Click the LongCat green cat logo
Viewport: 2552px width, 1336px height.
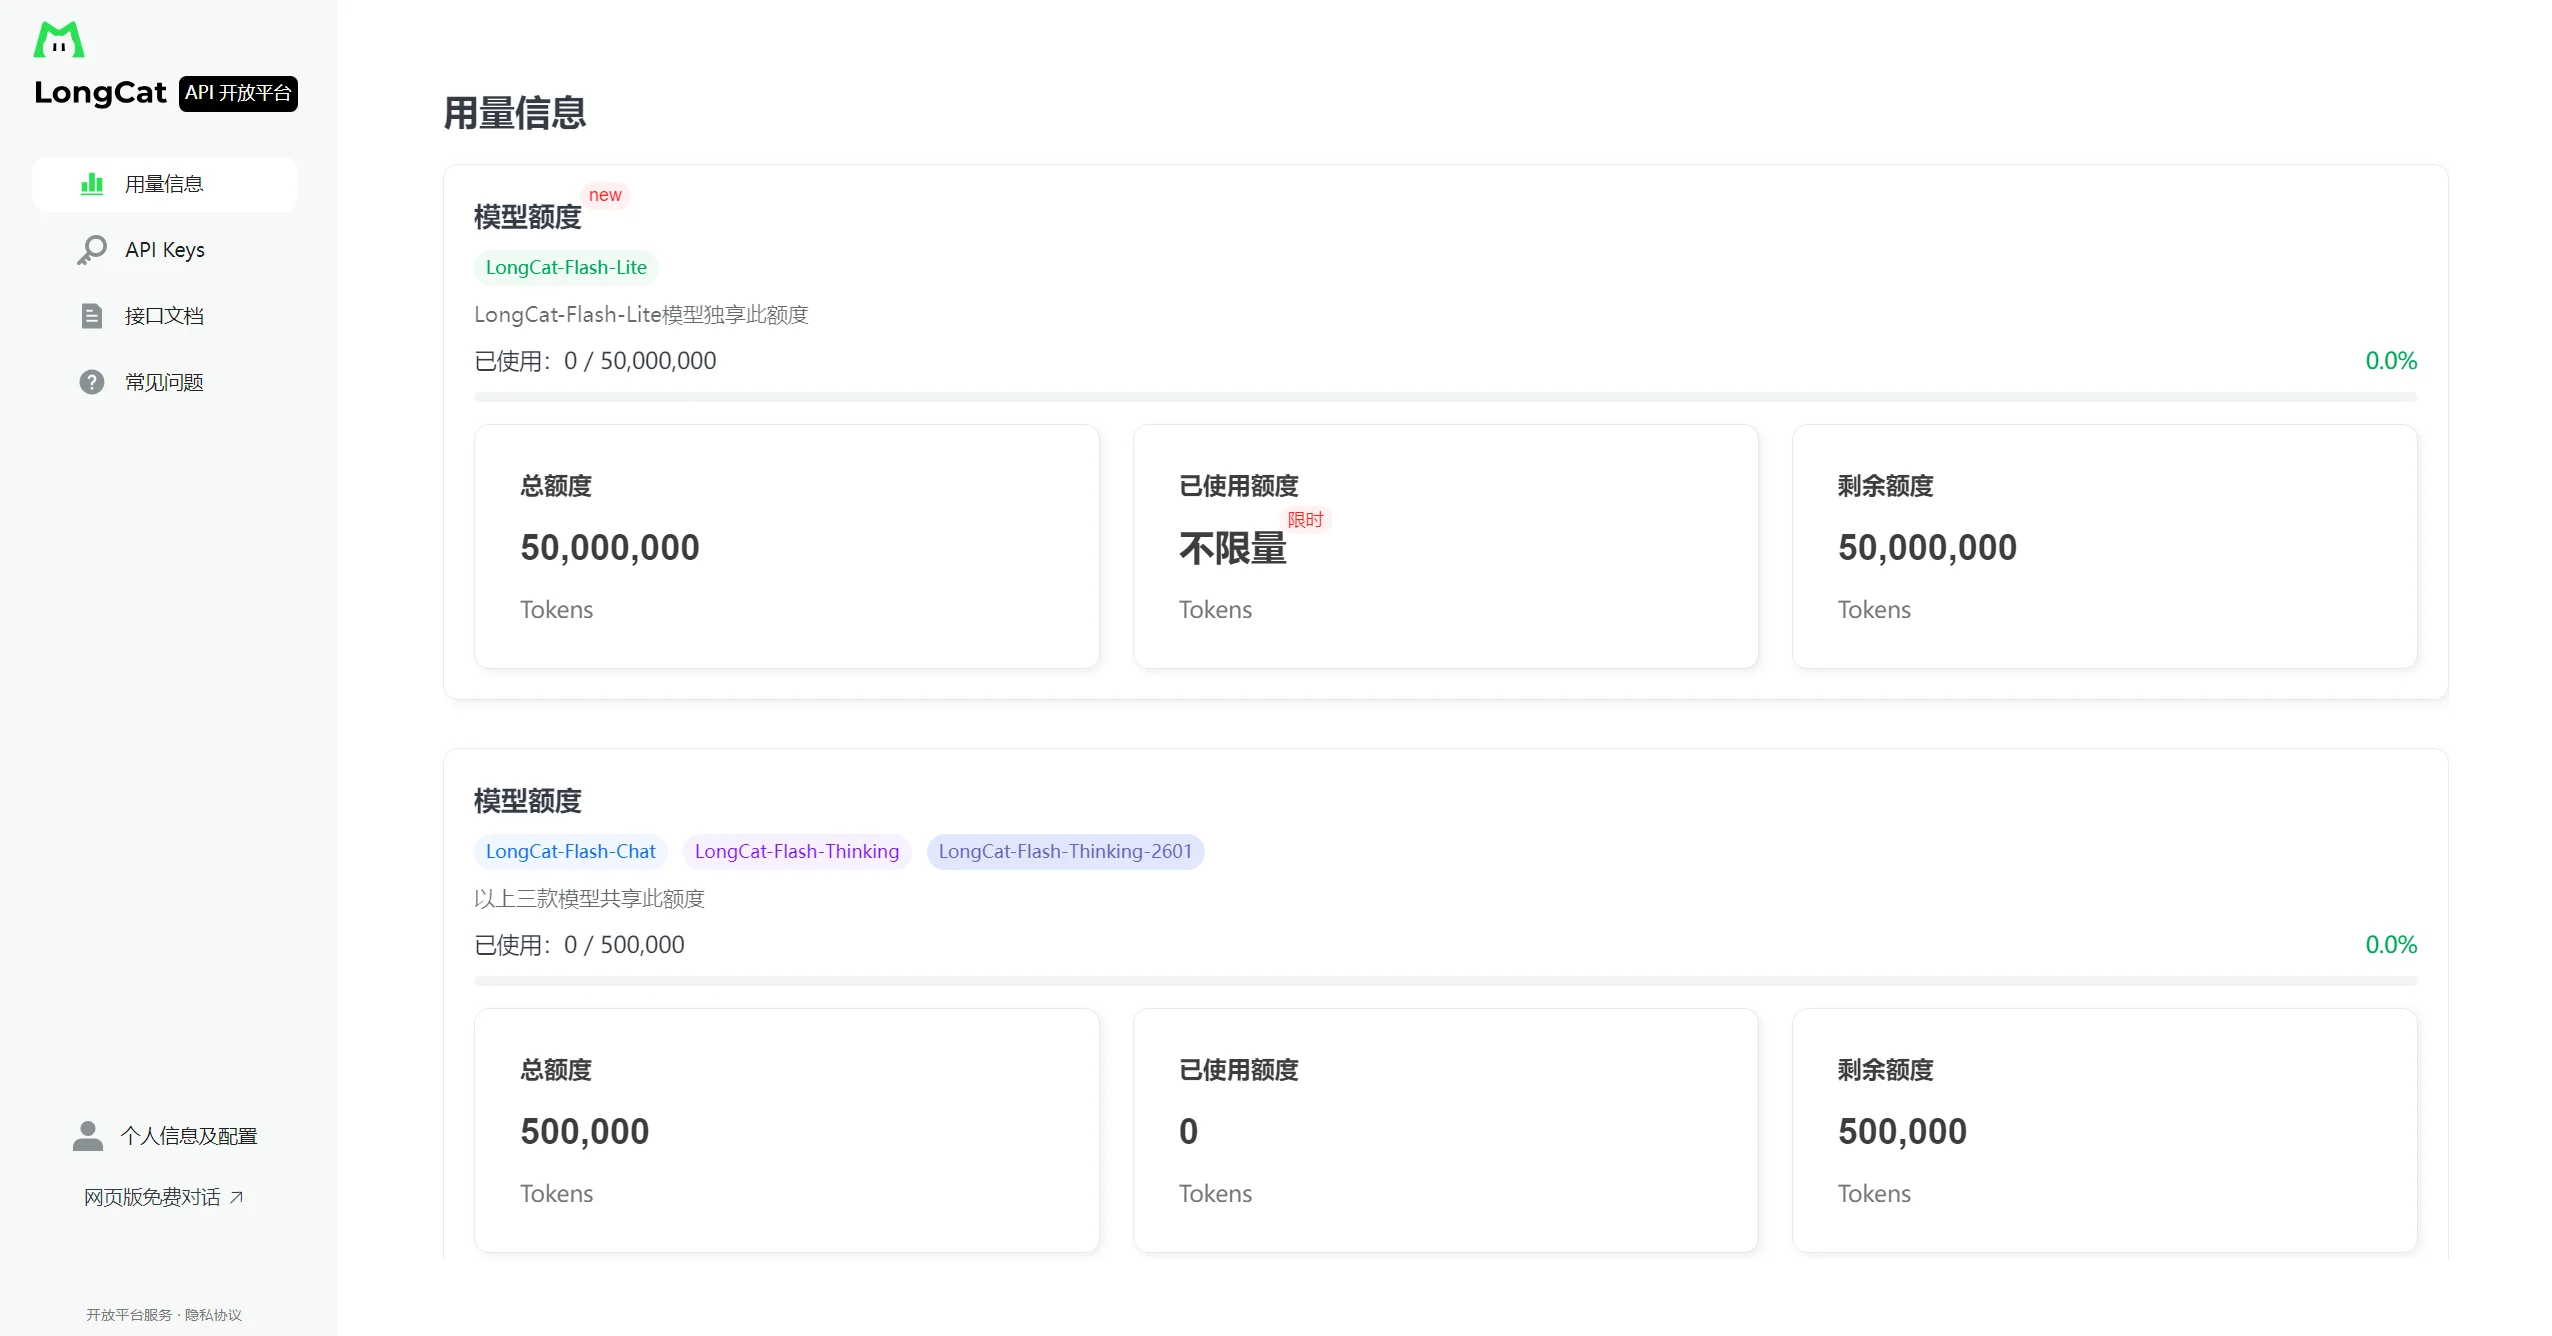click(59, 40)
